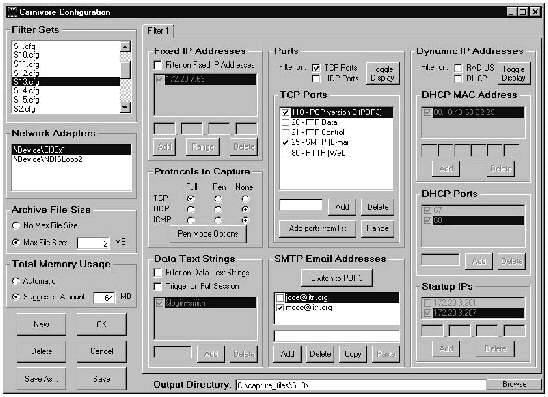Click the Output Directory text field
Image resolution: width=548 pixels, height=397 pixels.
coord(361,385)
